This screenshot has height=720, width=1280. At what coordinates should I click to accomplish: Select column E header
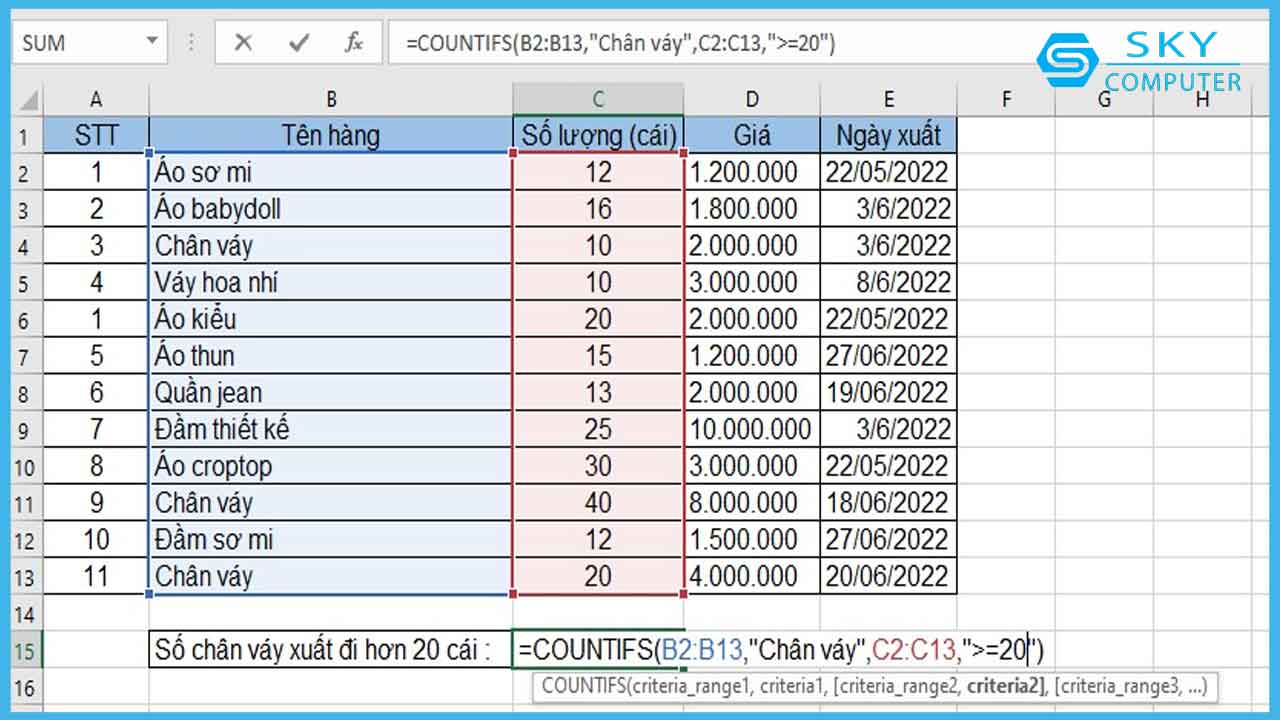click(x=888, y=99)
